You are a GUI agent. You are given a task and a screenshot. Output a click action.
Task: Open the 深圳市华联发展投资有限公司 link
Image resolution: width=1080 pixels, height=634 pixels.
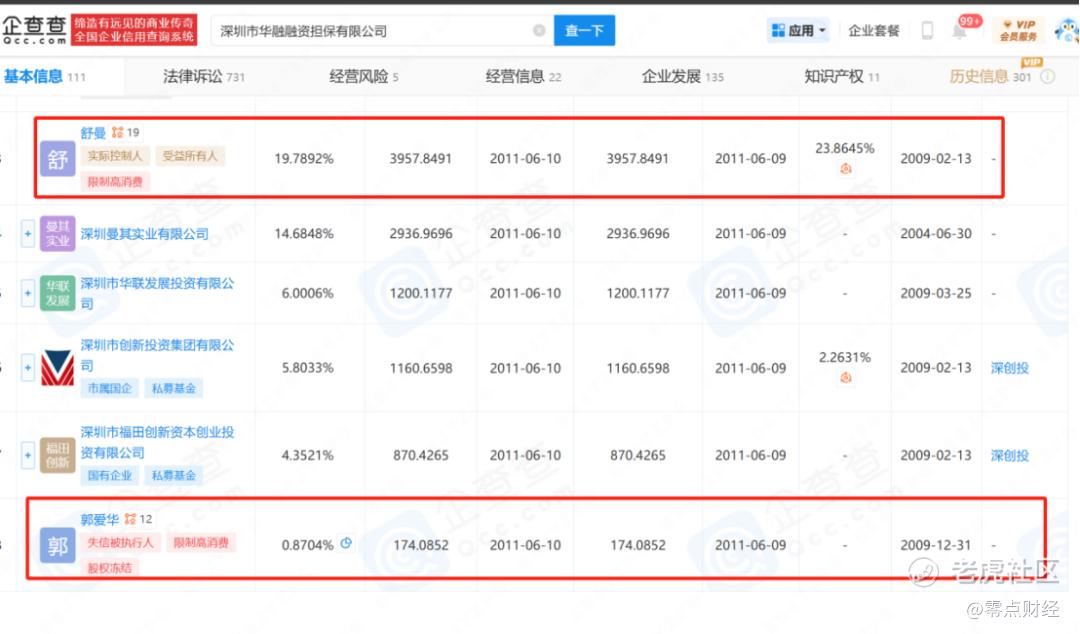[157, 293]
